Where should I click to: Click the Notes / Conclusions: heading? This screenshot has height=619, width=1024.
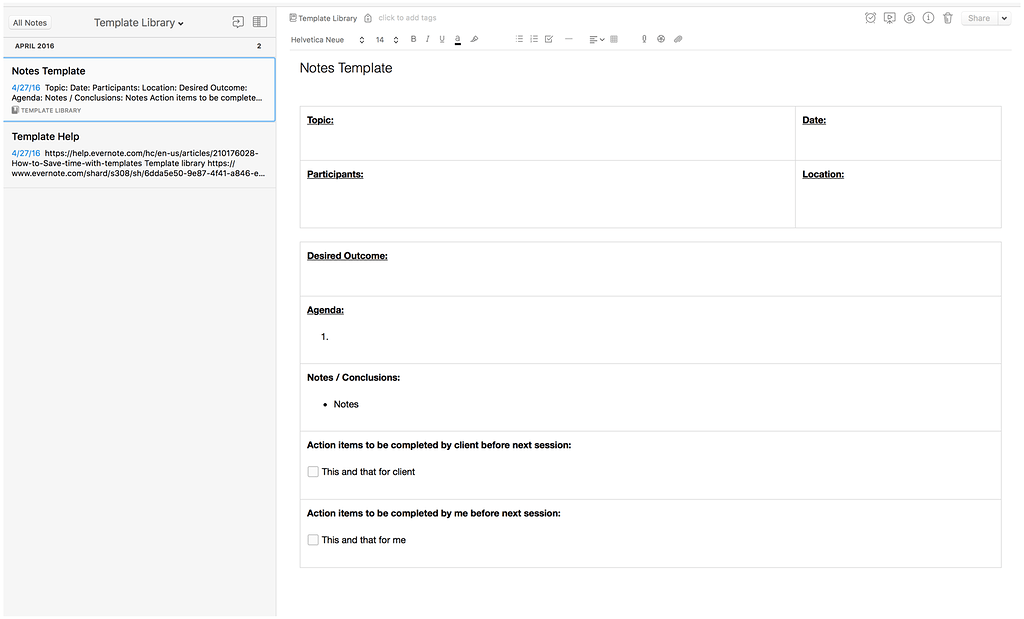point(353,377)
